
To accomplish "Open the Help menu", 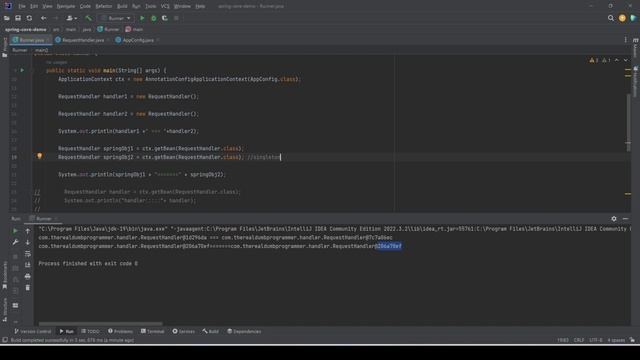I will 200,6.
